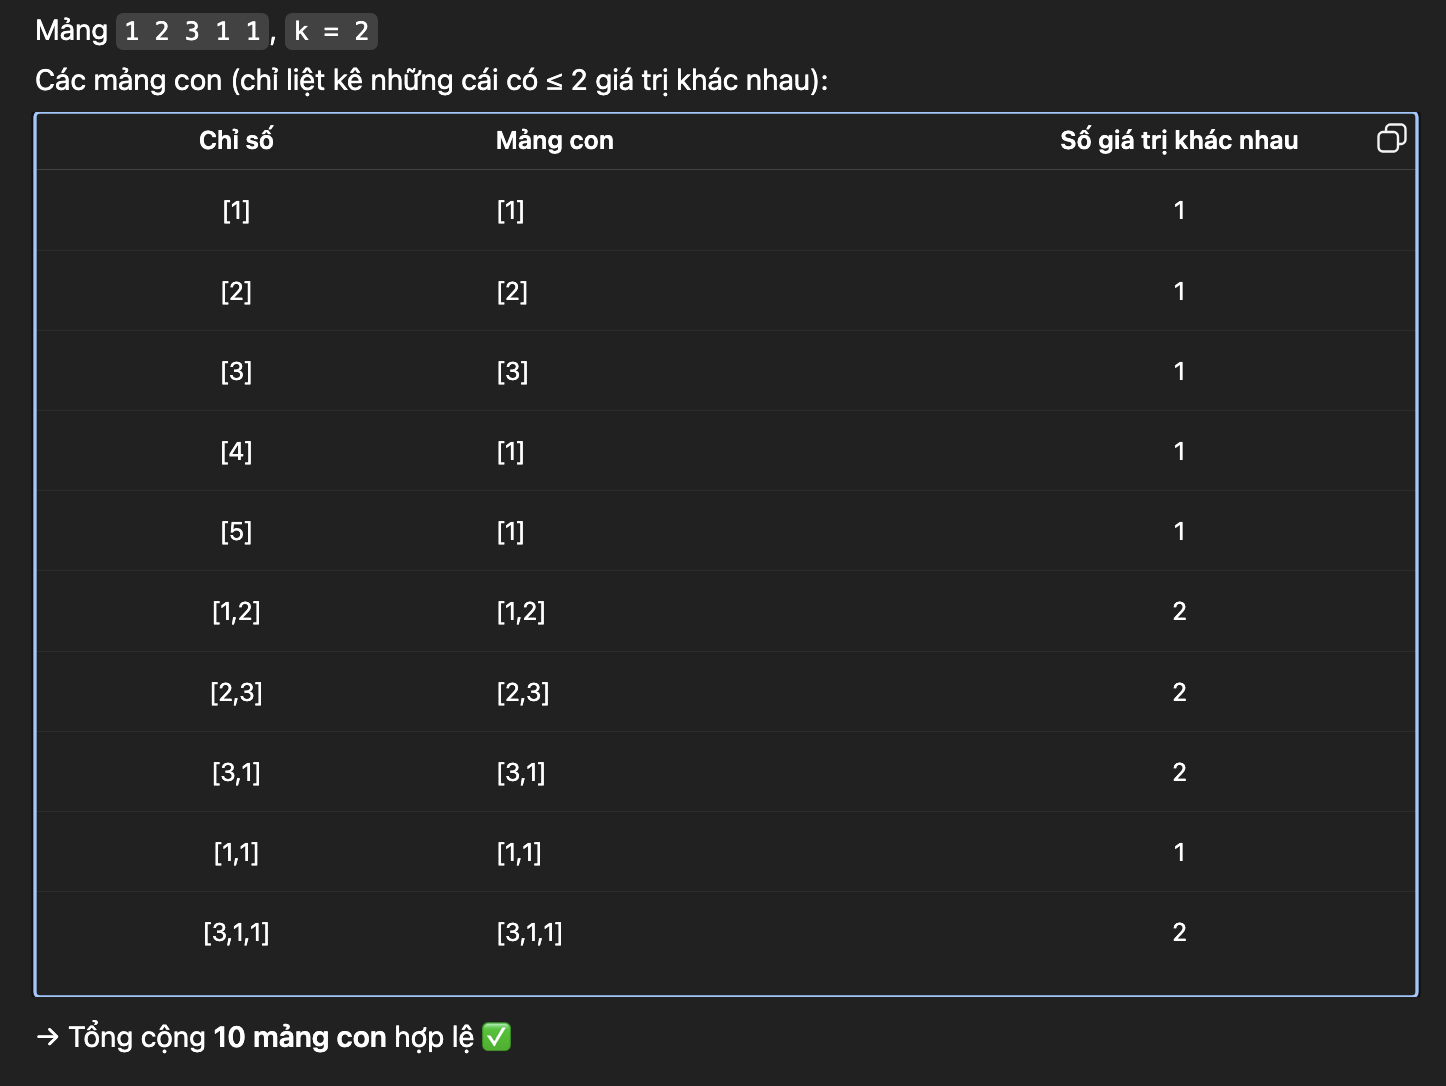Click the bold "10 mảng con" text
The height and width of the screenshot is (1086, 1446).
pos(300,1037)
